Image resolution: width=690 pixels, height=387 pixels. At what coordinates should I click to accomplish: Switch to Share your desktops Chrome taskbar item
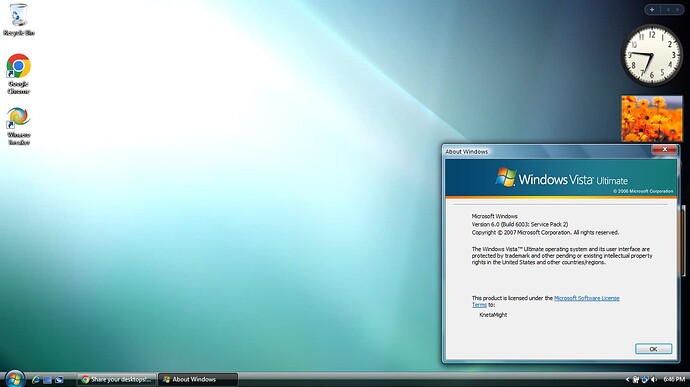[x=117, y=380]
